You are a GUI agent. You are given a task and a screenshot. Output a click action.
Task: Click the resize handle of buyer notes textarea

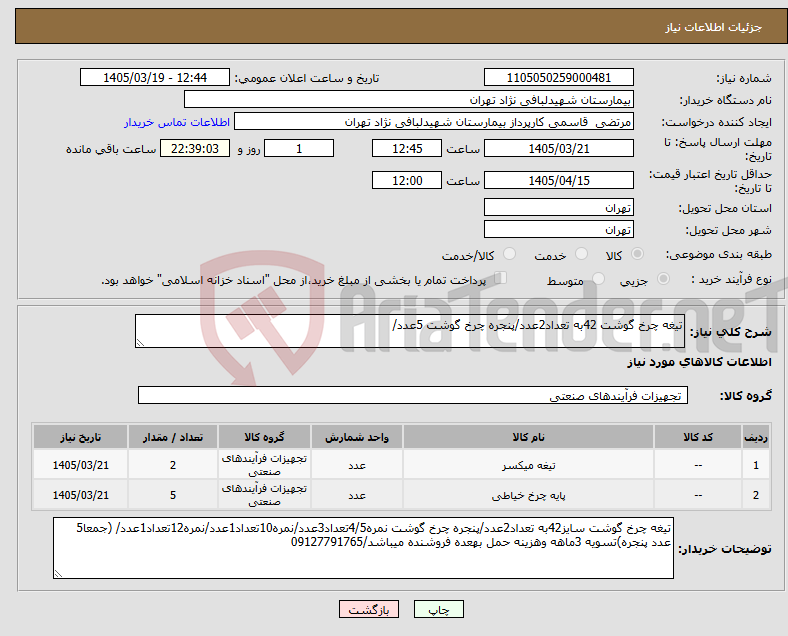pyautogui.click(x=58, y=573)
